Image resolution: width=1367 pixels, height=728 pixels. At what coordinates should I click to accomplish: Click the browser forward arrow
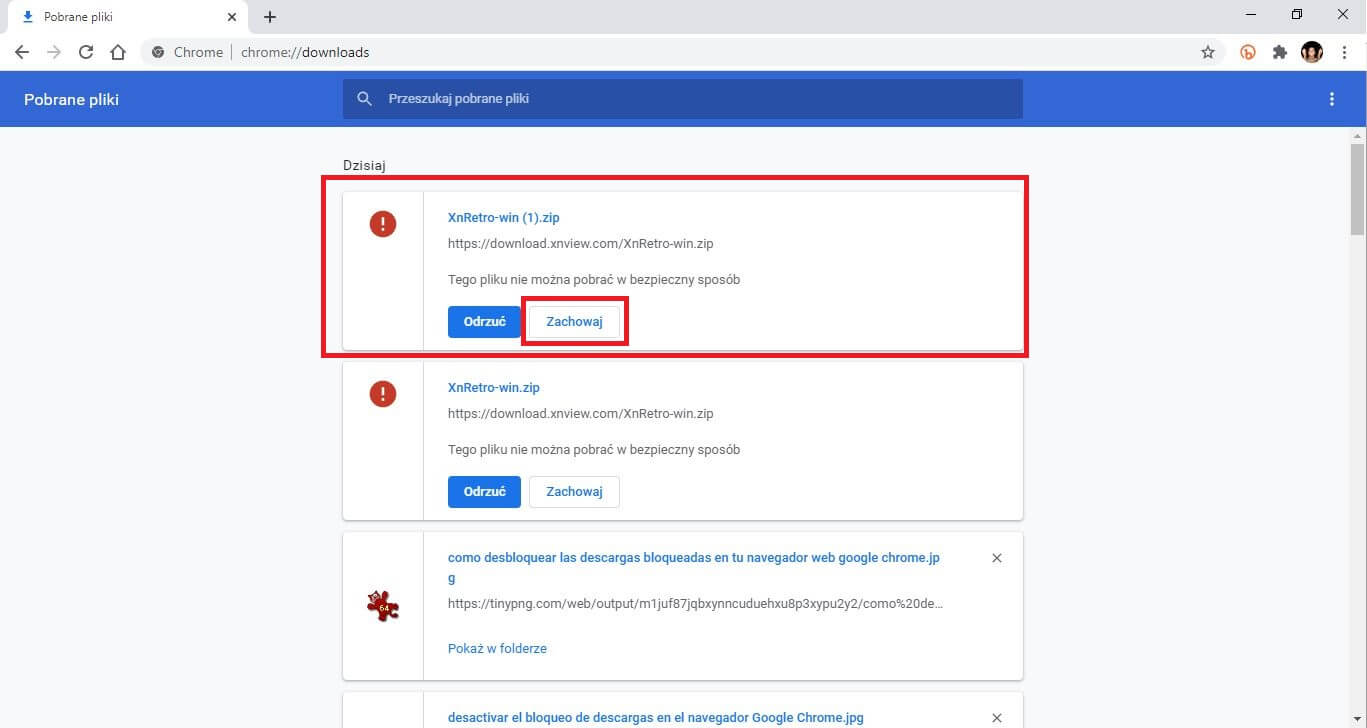click(x=54, y=52)
